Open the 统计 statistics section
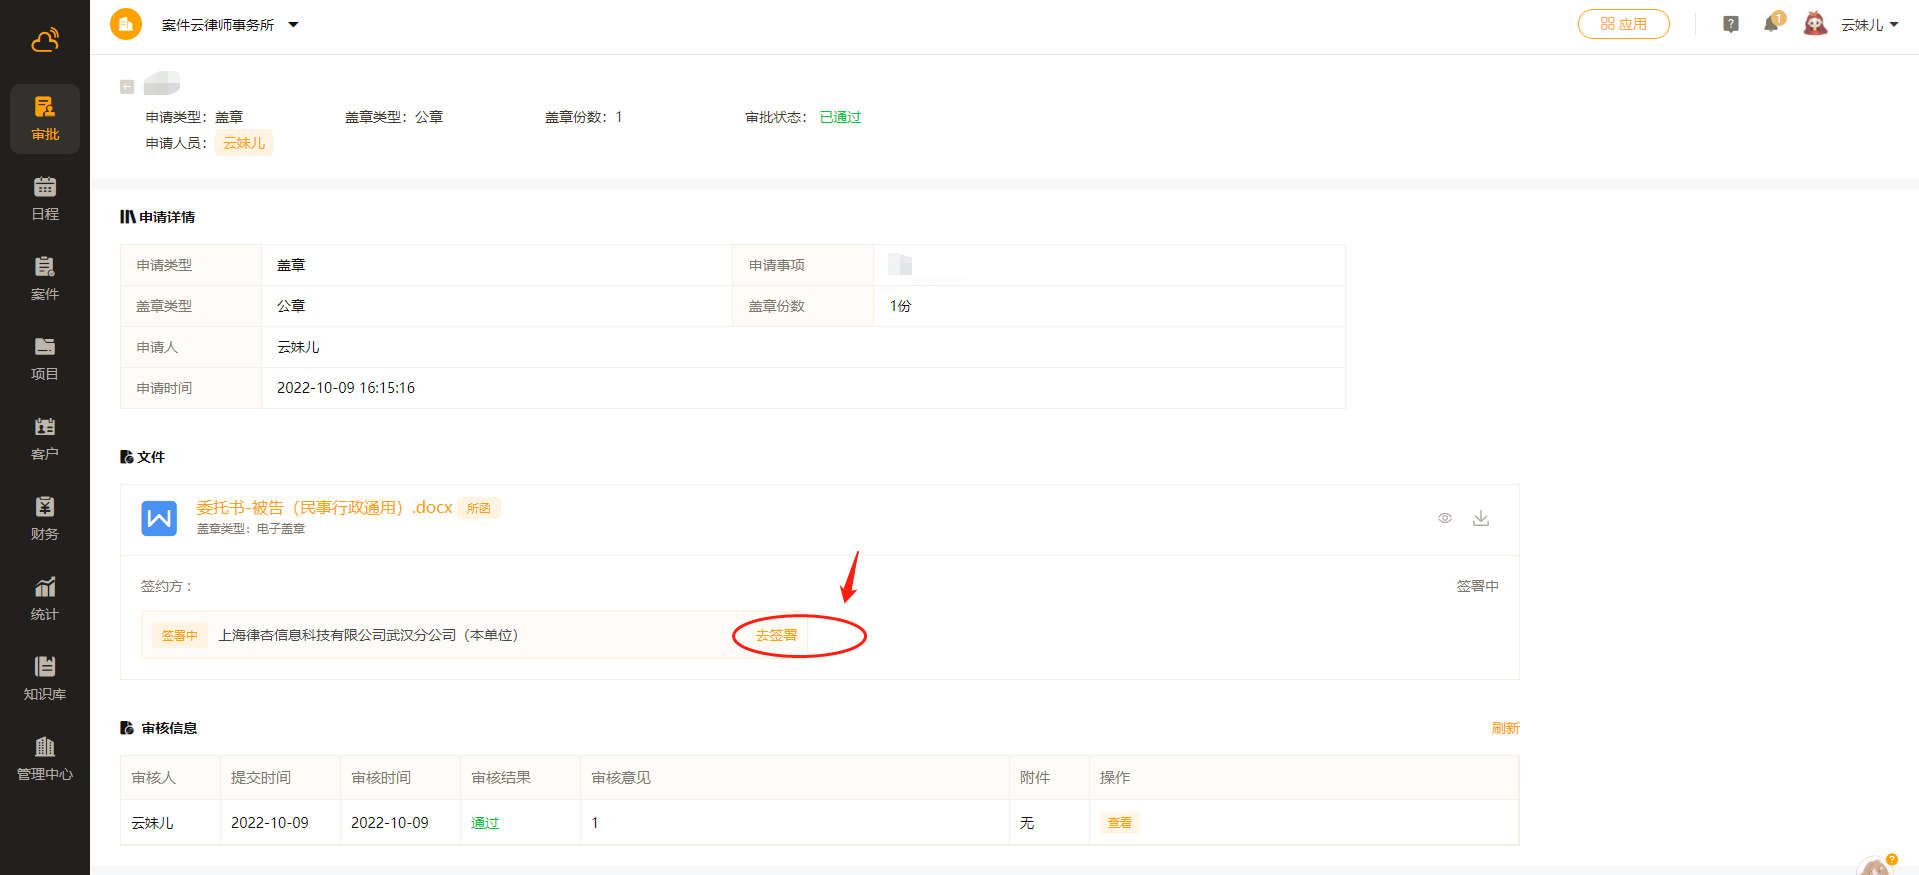 (45, 599)
